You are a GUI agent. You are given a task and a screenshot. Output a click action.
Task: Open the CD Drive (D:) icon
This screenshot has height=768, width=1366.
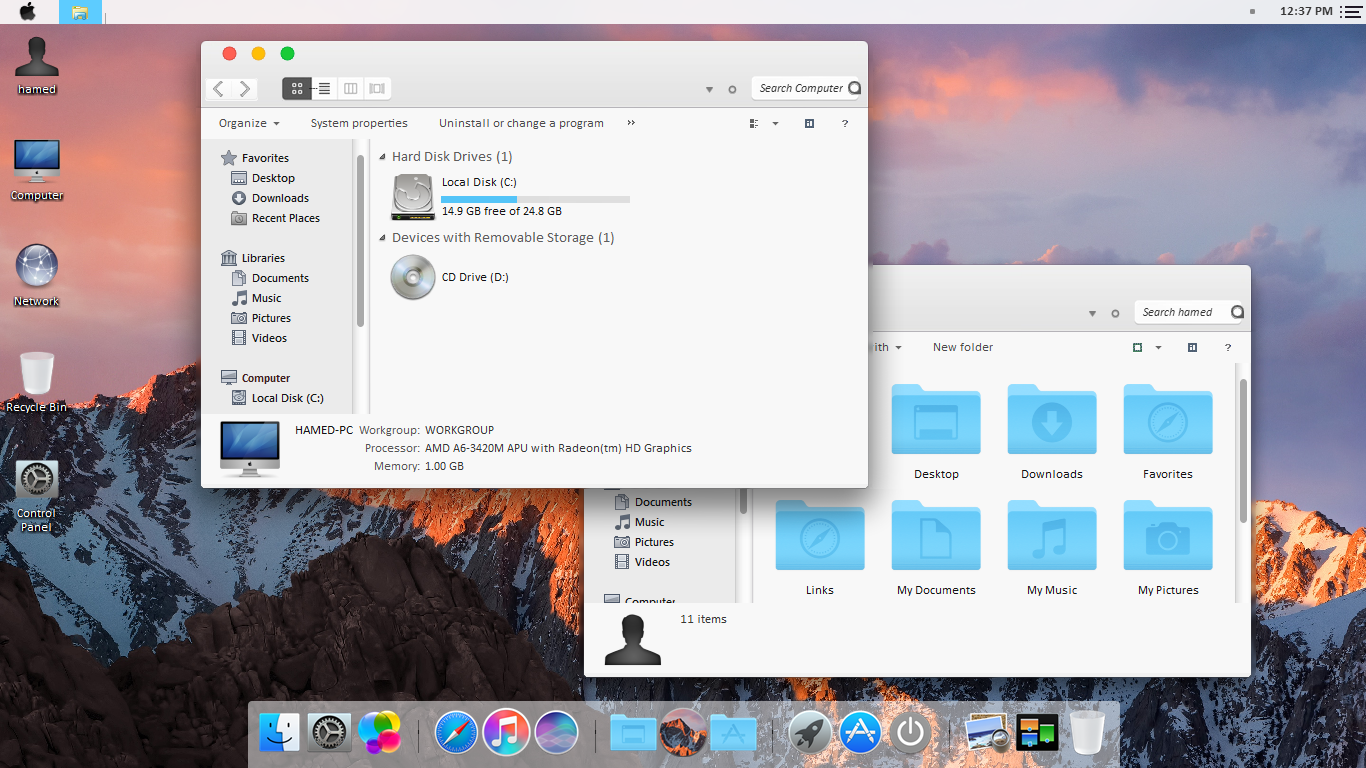[413, 277]
